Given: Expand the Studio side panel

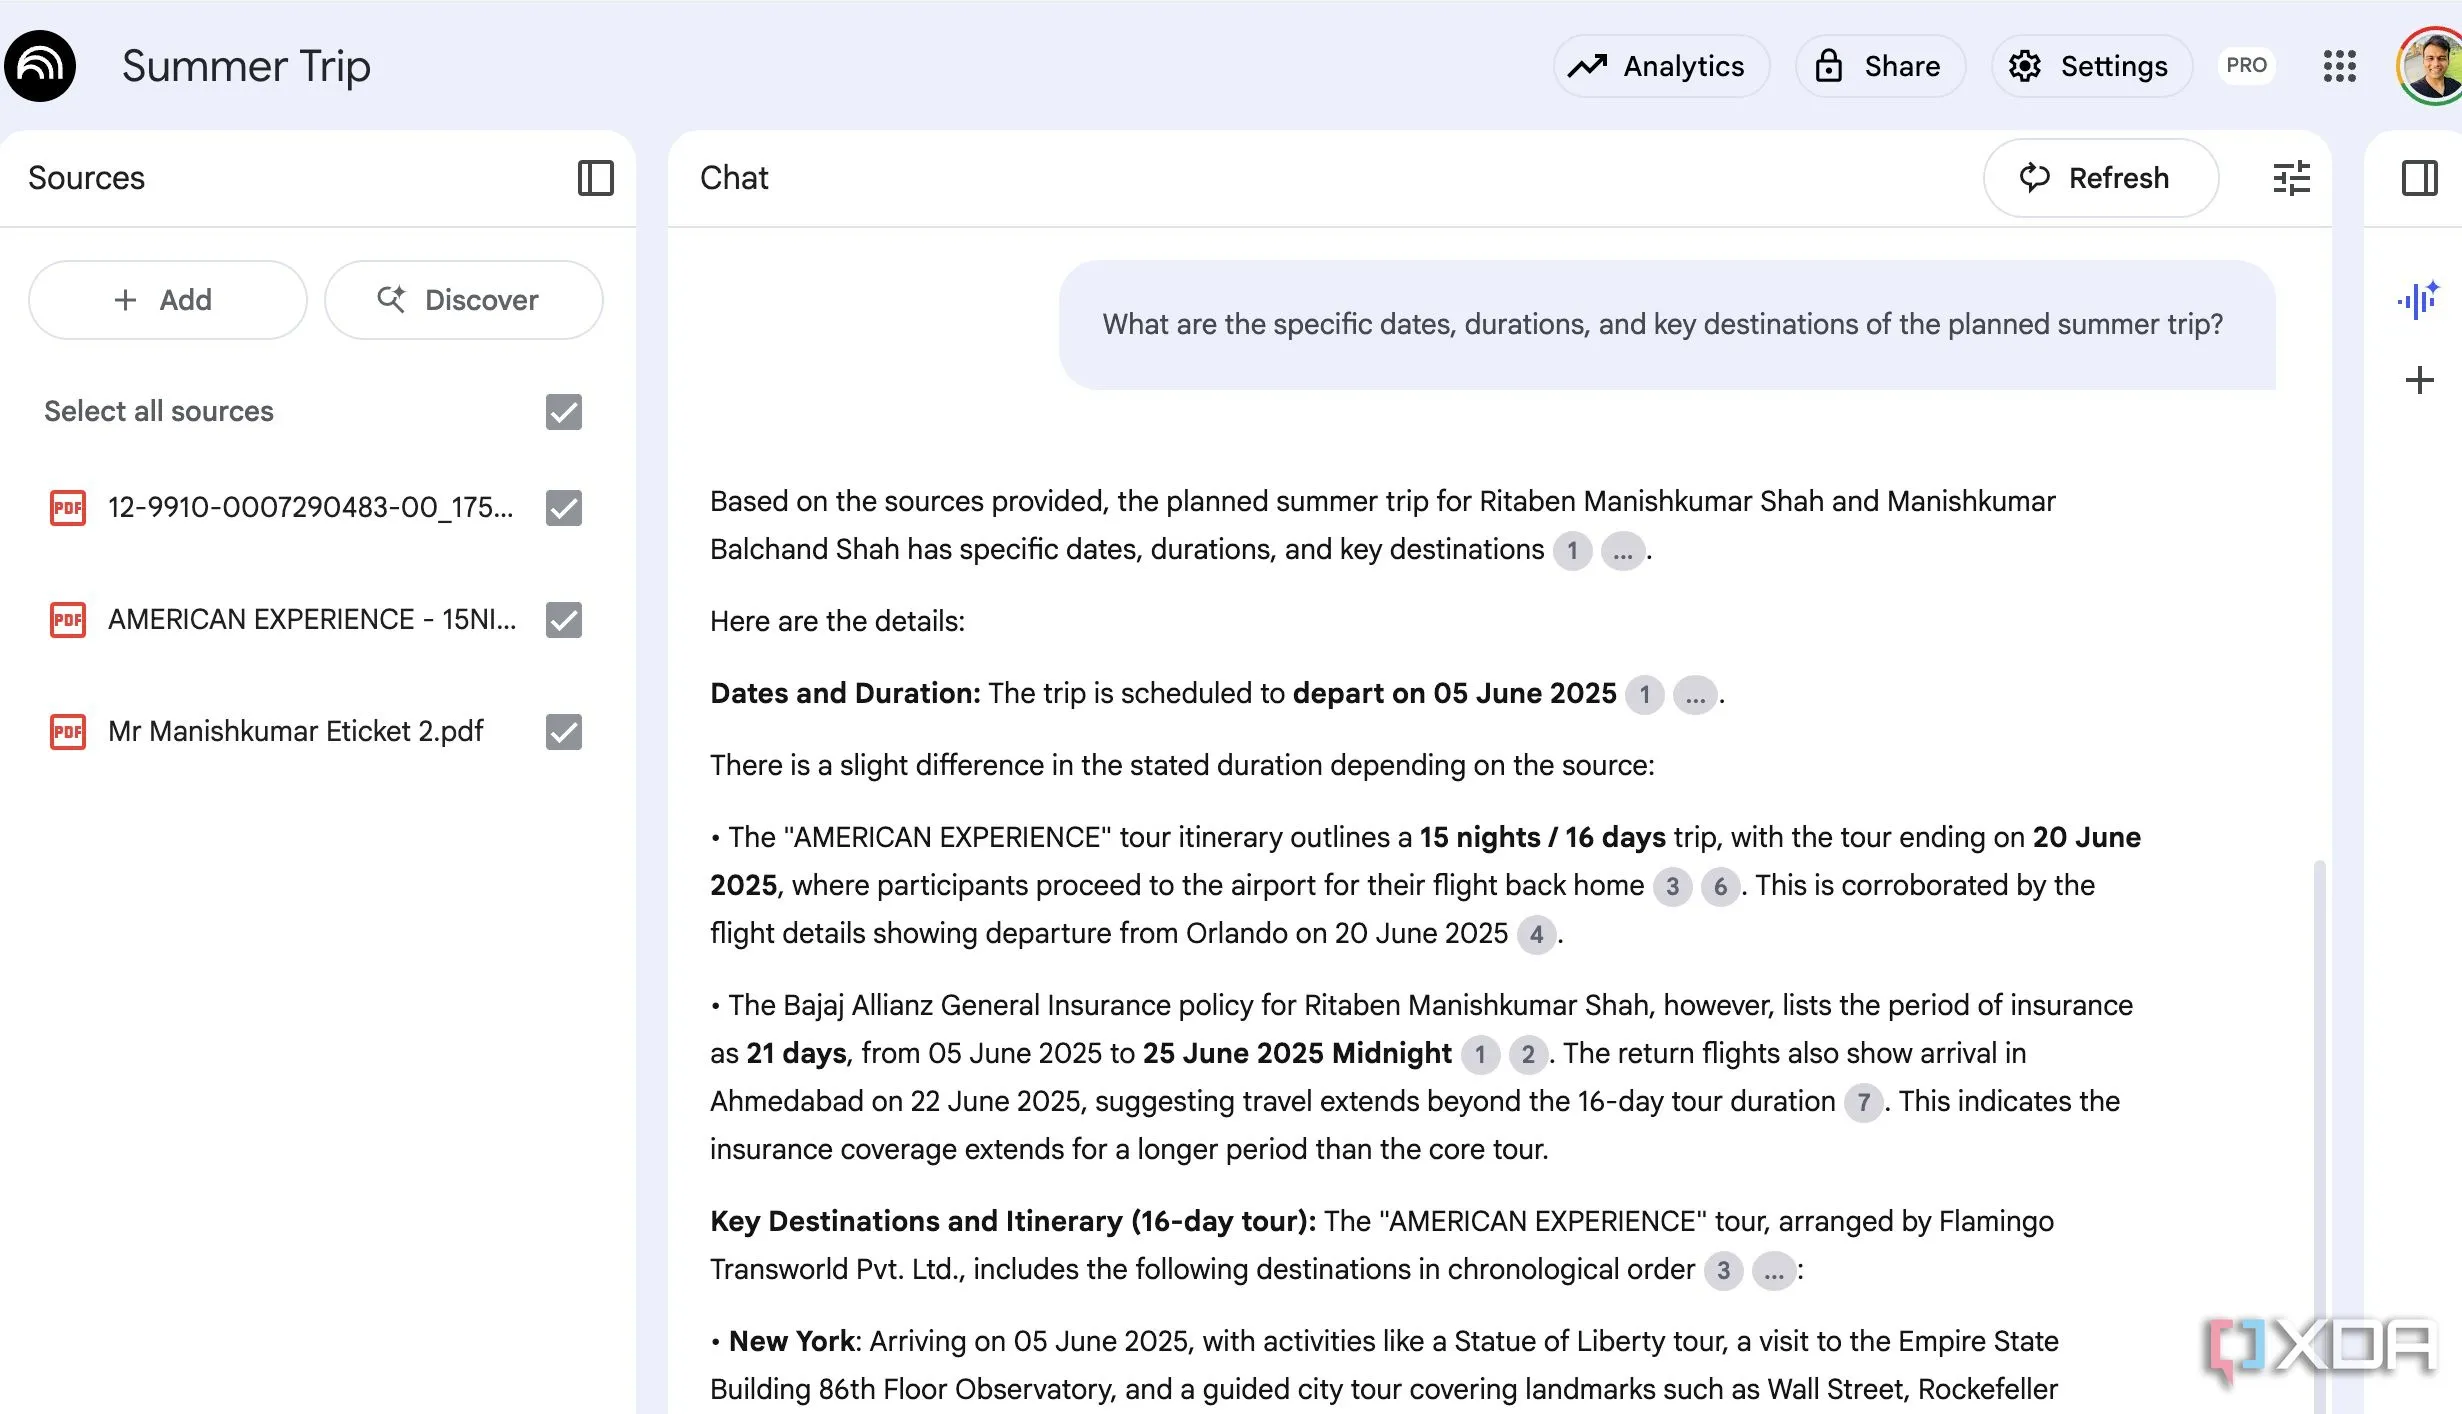Looking at the screenshot, I should (2419, 178).
